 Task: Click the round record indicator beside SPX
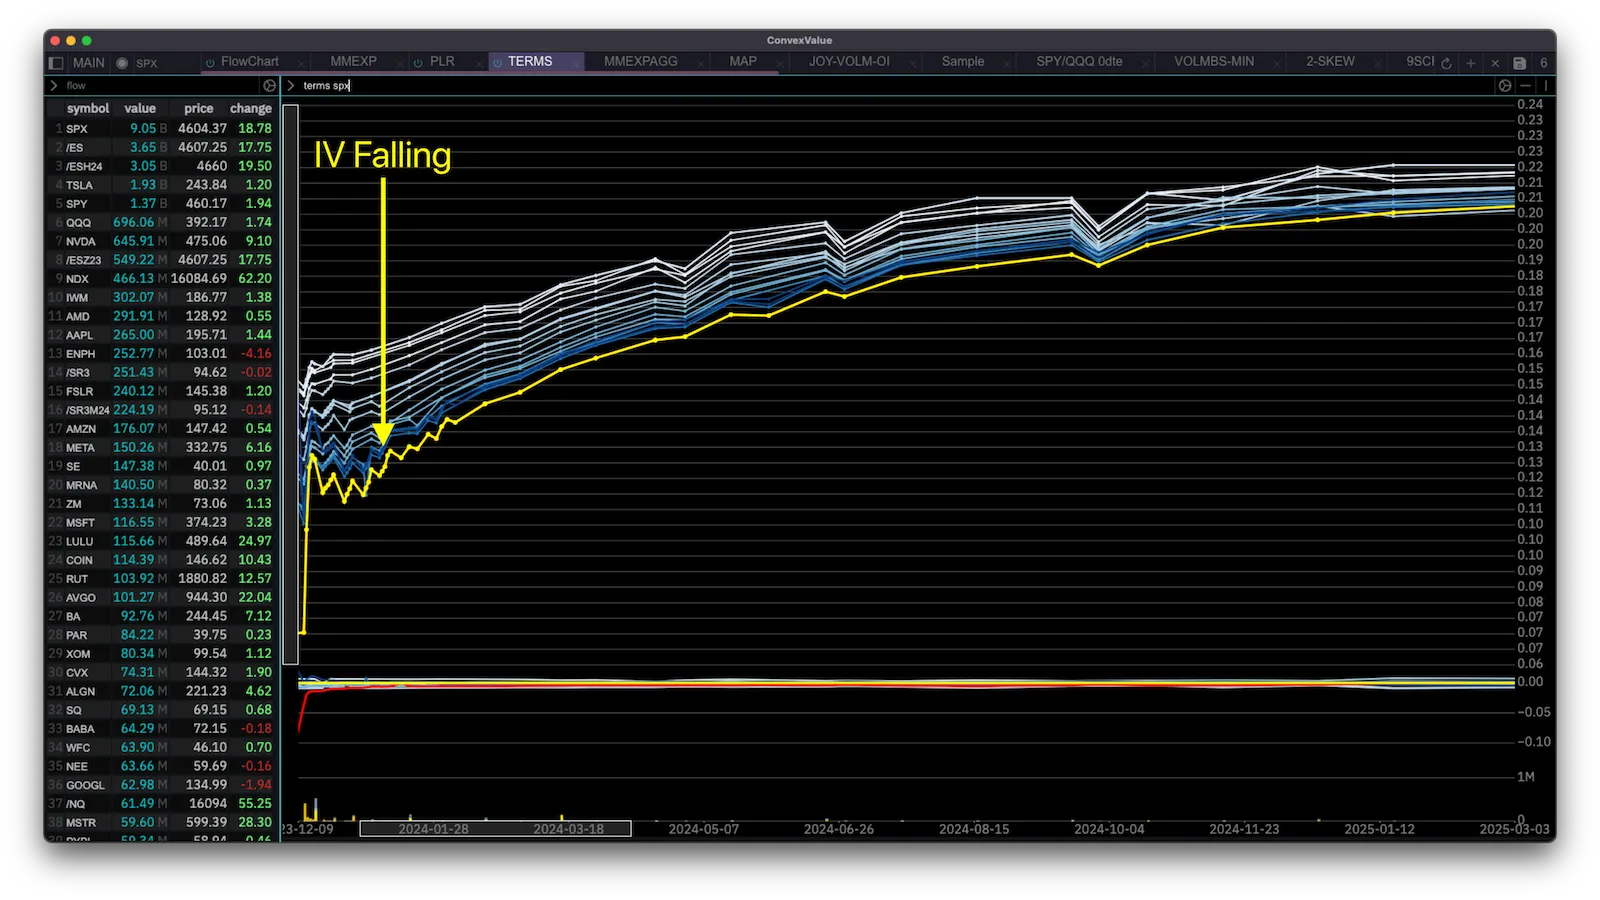click(122, 63)
